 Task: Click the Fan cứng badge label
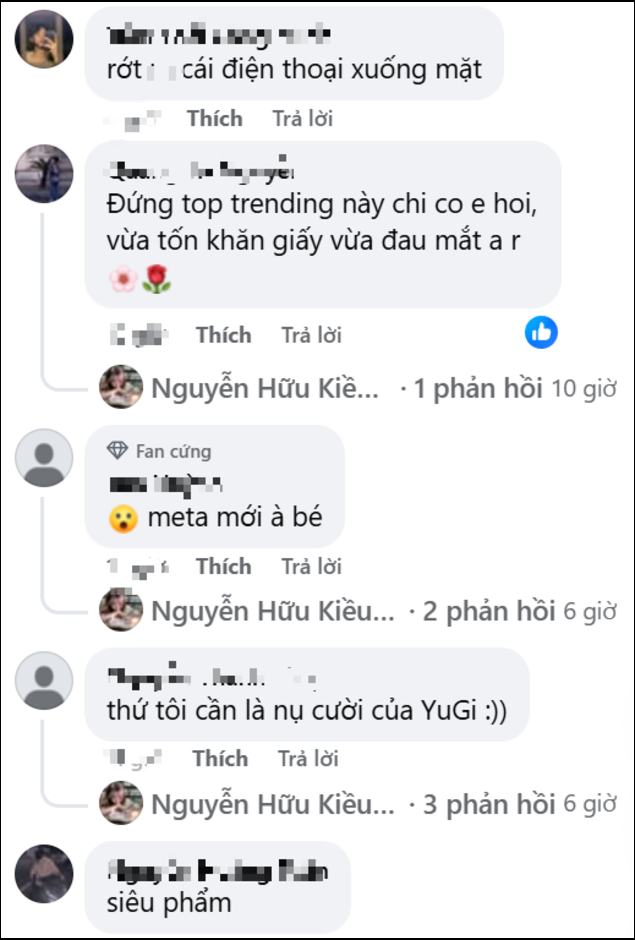pyautogui.click(x=173, y=451)
